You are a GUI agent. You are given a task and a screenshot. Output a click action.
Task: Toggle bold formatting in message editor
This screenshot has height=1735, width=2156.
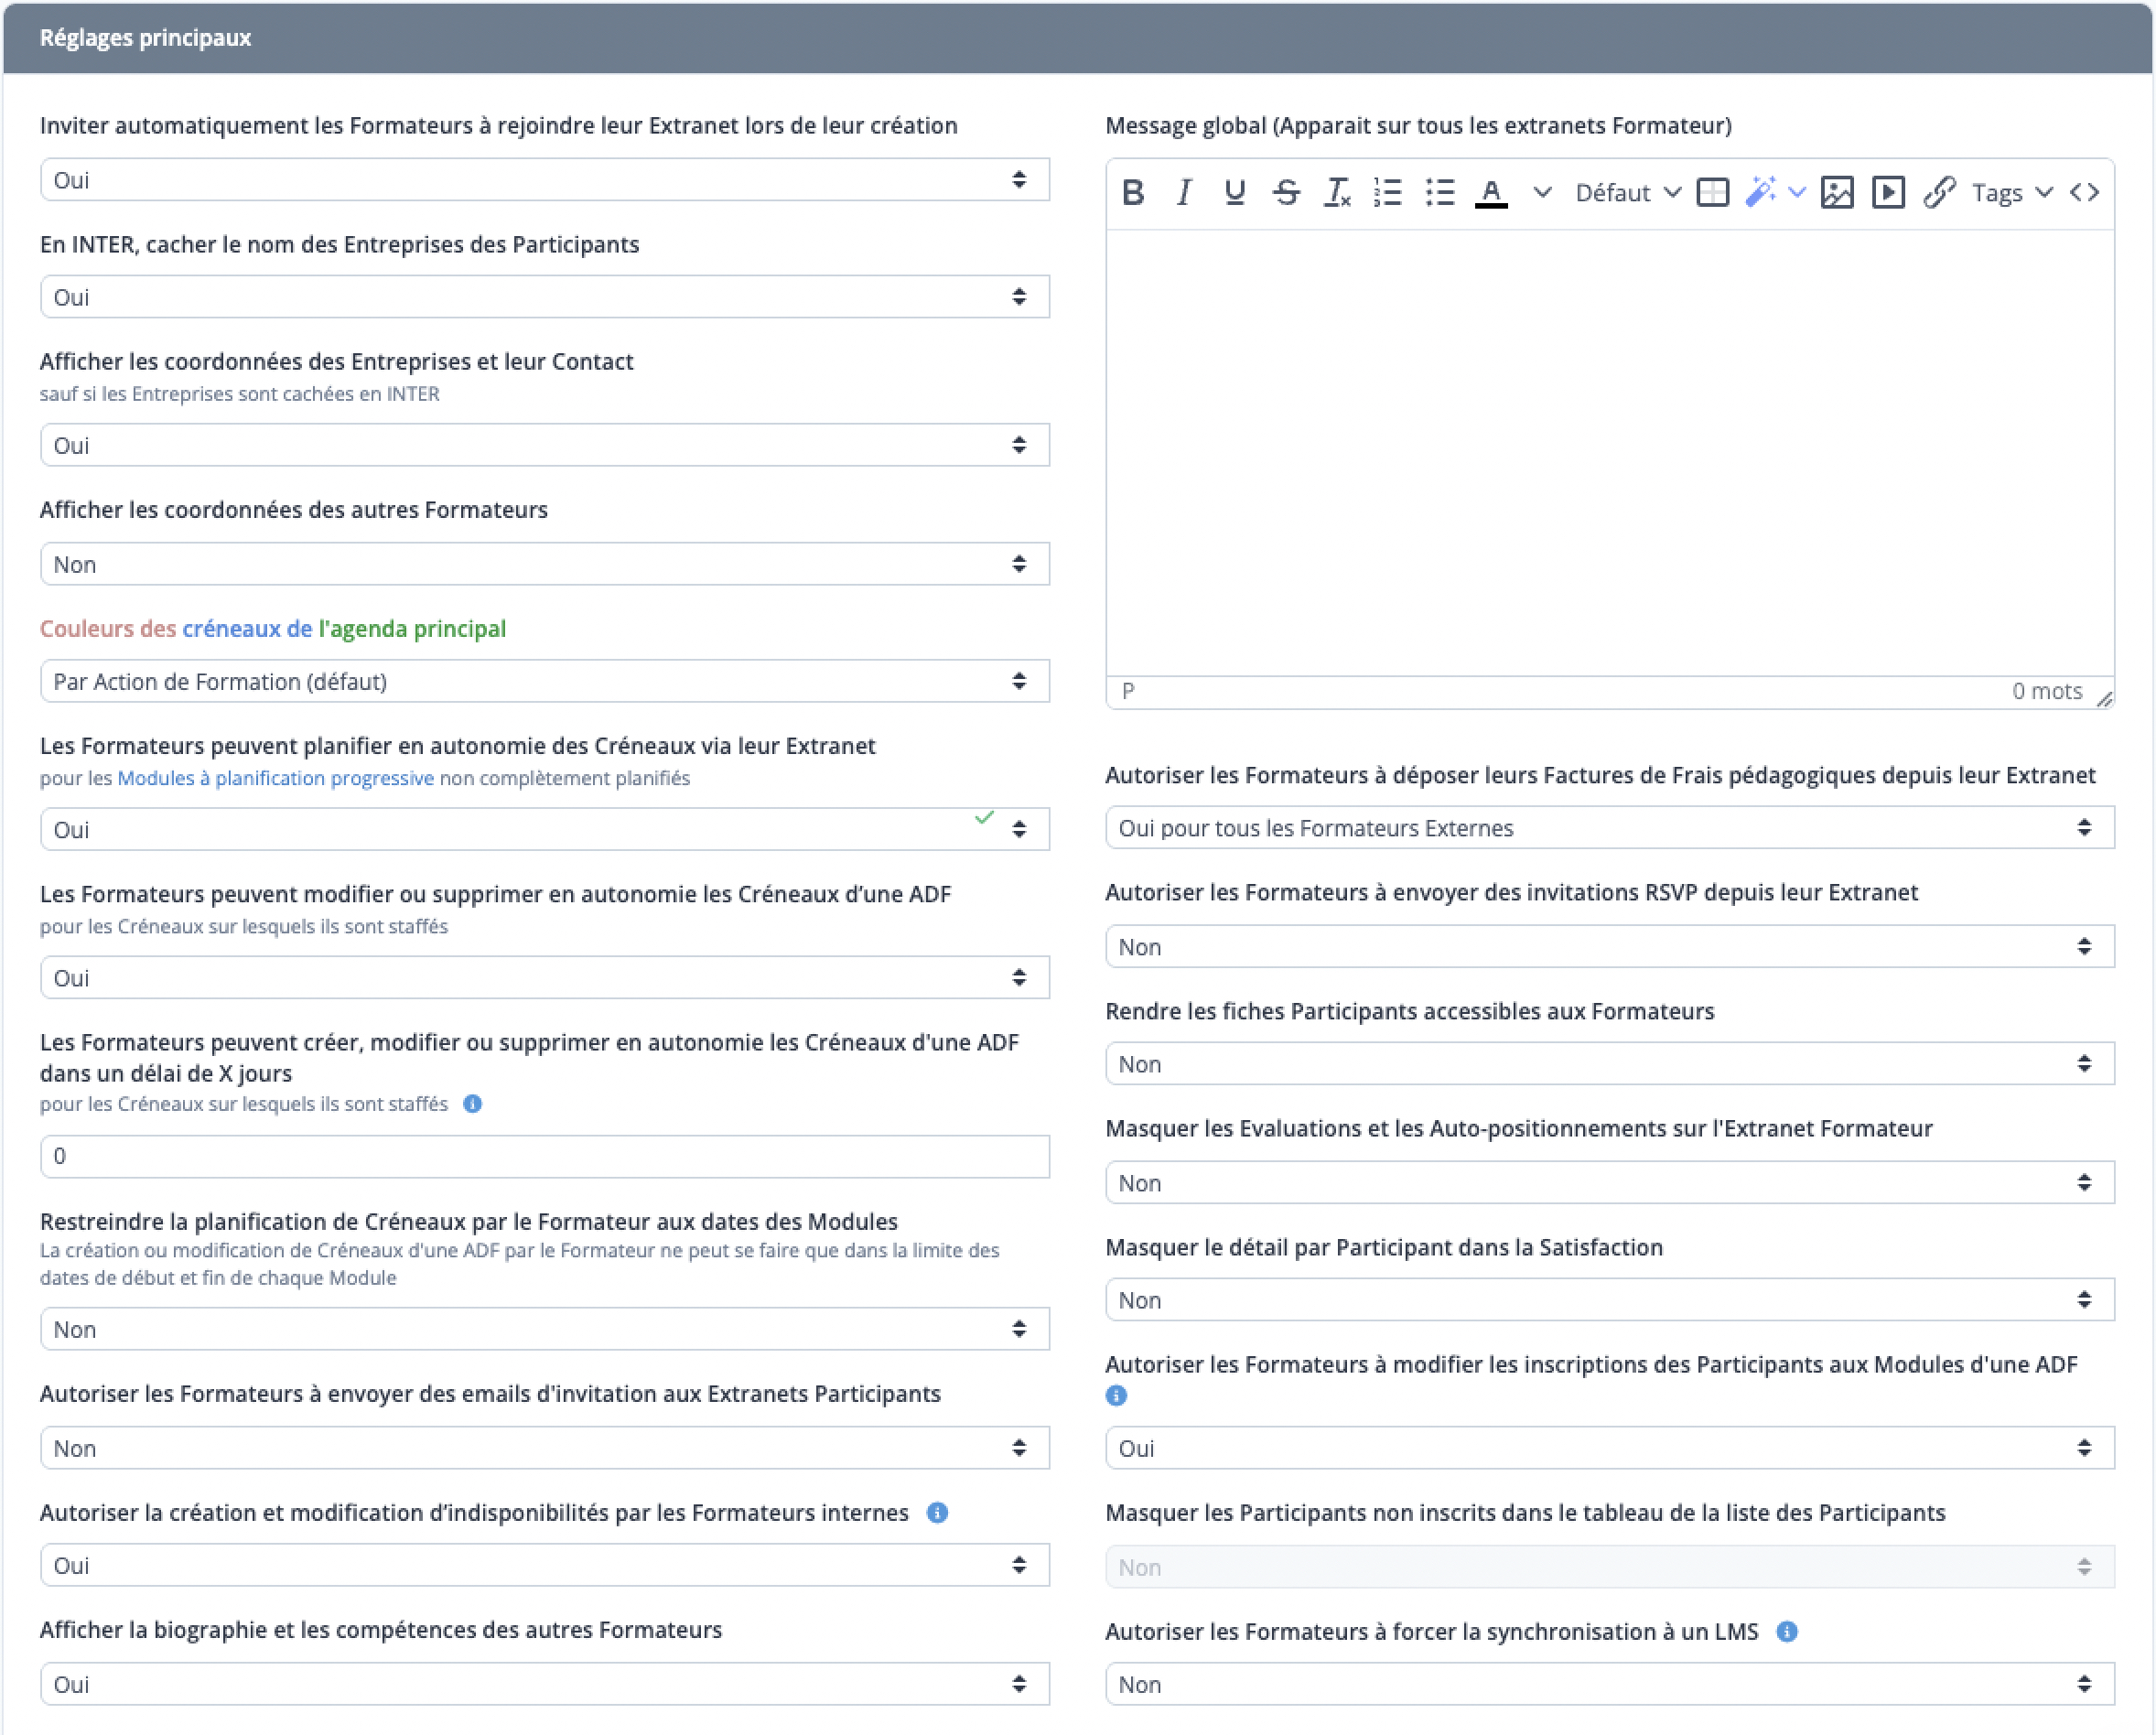(x=1132, y=192)
